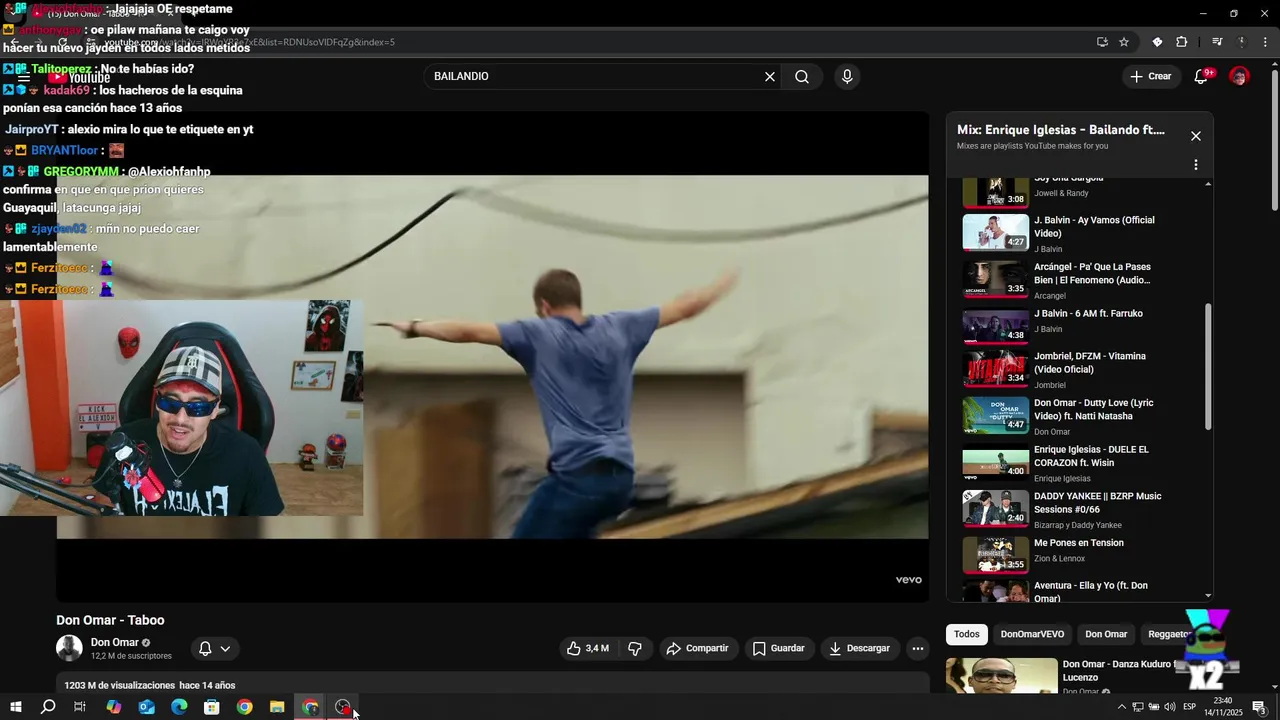Image resolution: width=1280 pixels, height=720 pixels.
Task: Open the Crear create menu
Action: (1151, 76)
